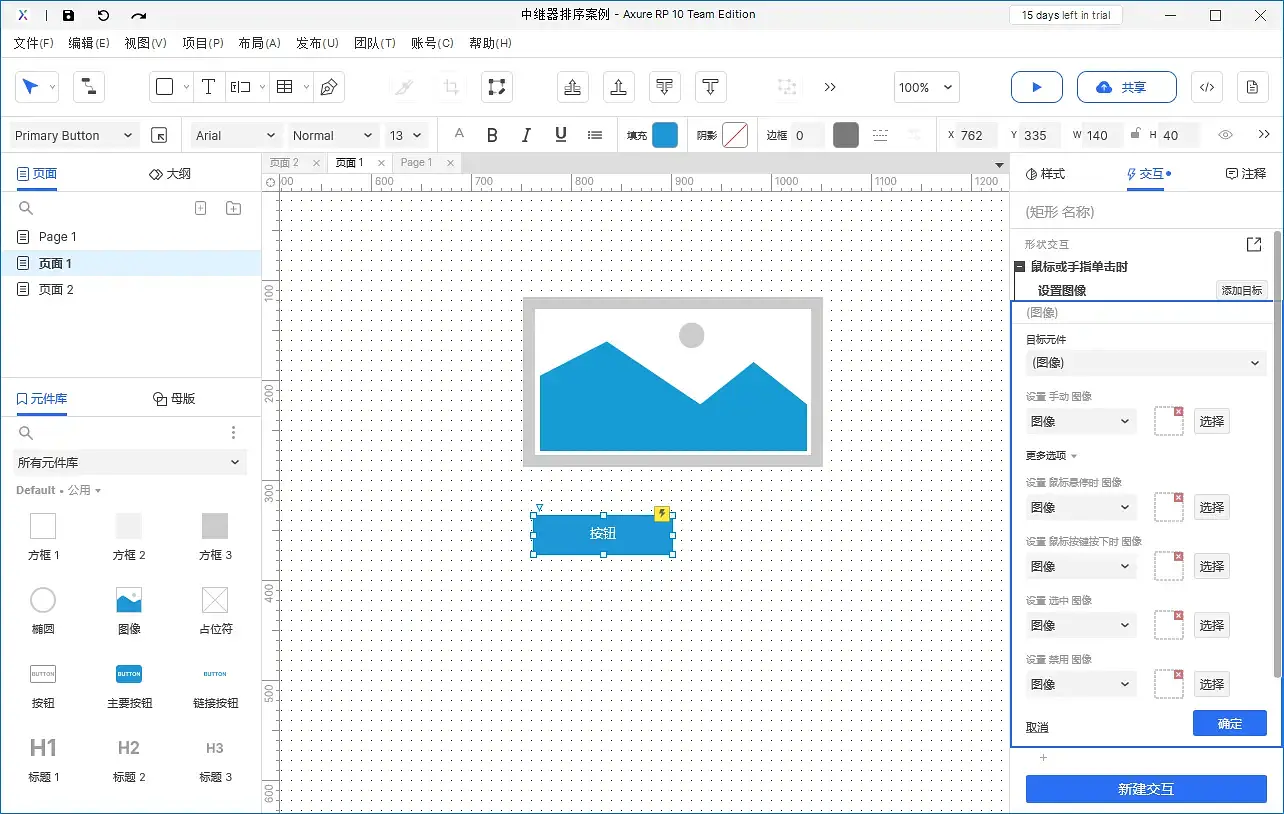The height and width of the screenshot is (814, 1284).
Task: Switch to the 样式 tab
Action: tap(1045, 174)
